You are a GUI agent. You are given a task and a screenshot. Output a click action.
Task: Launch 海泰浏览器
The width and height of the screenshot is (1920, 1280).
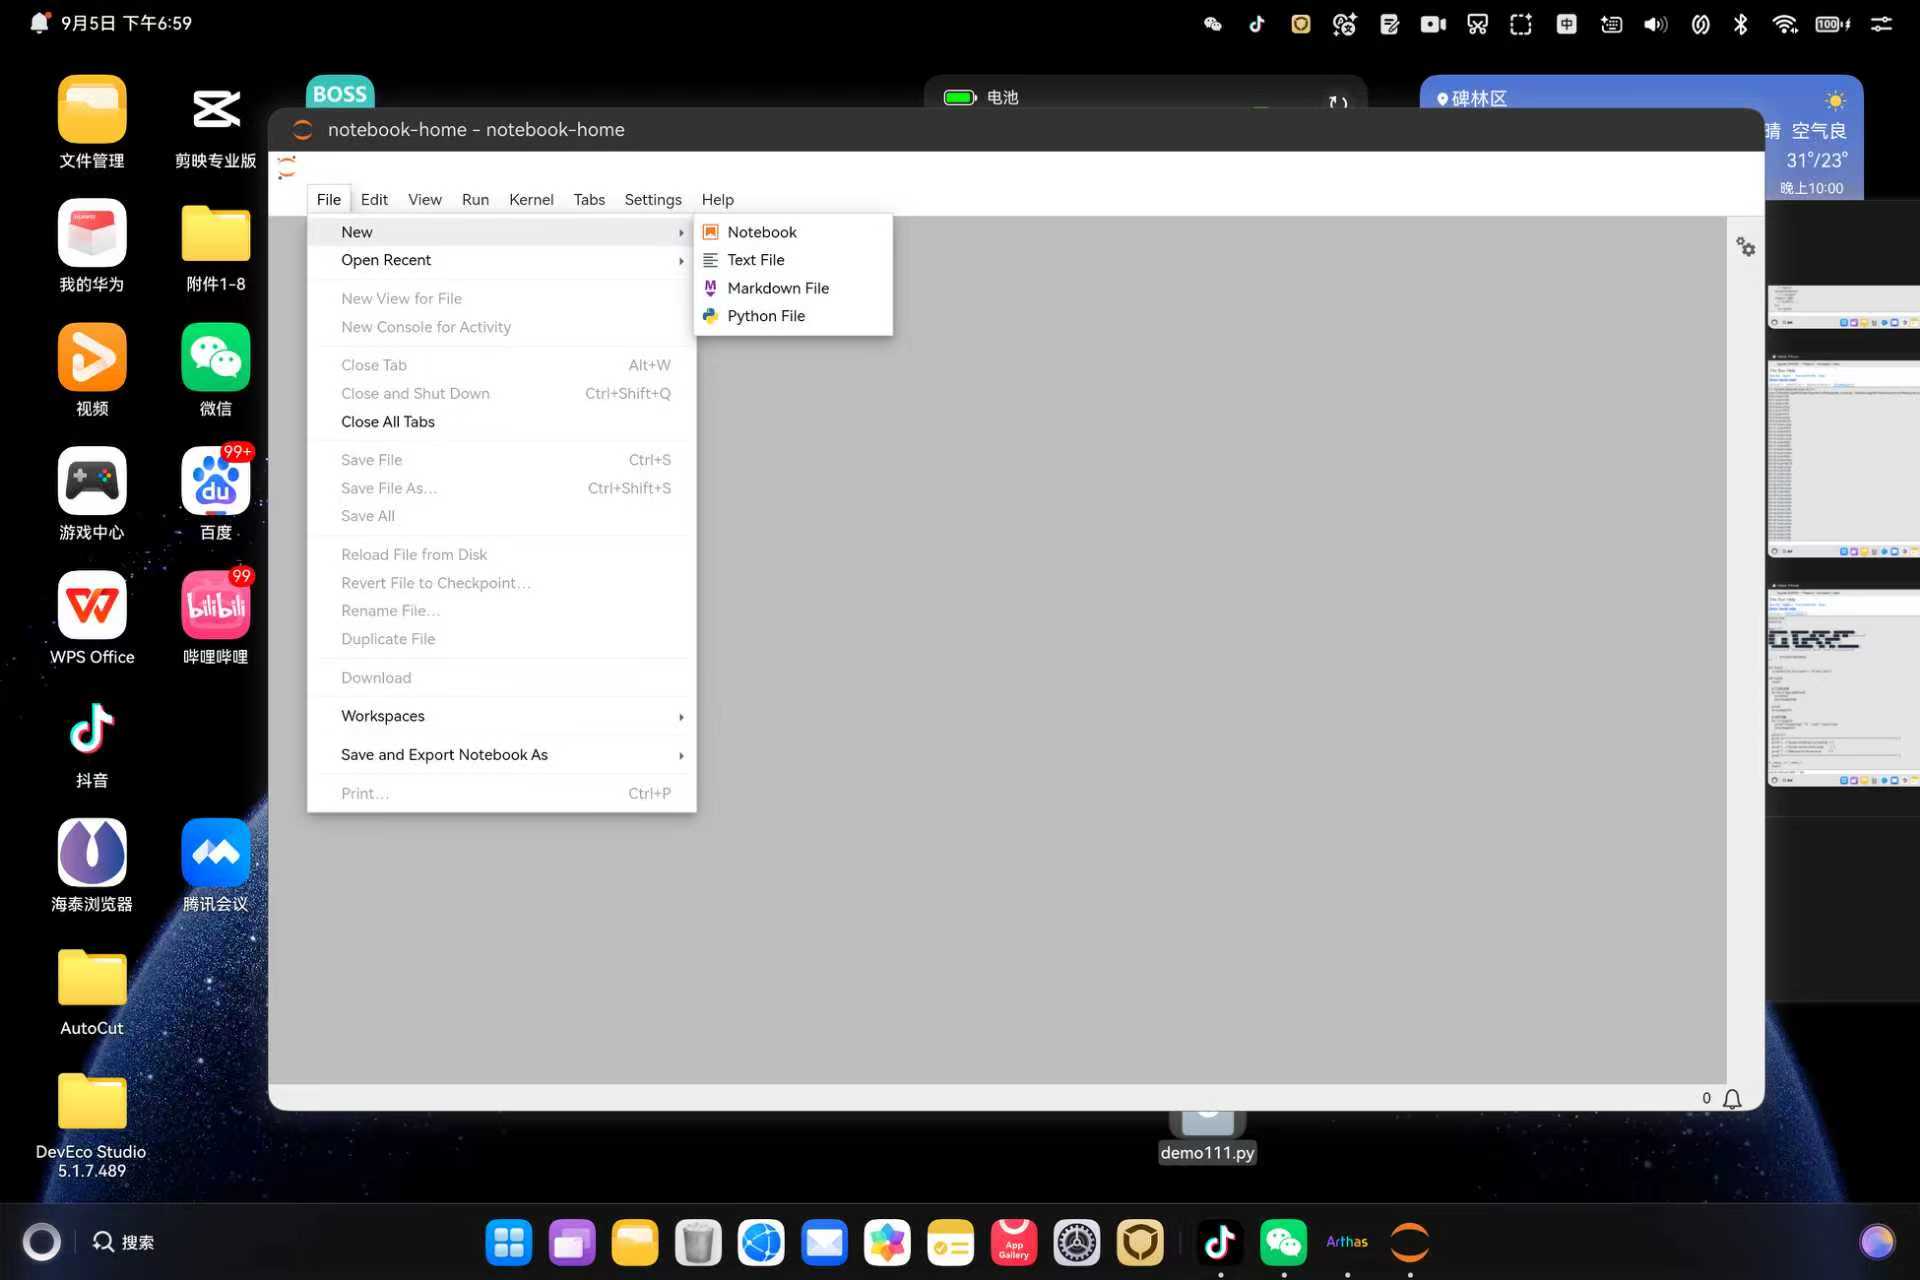point(92,866)
